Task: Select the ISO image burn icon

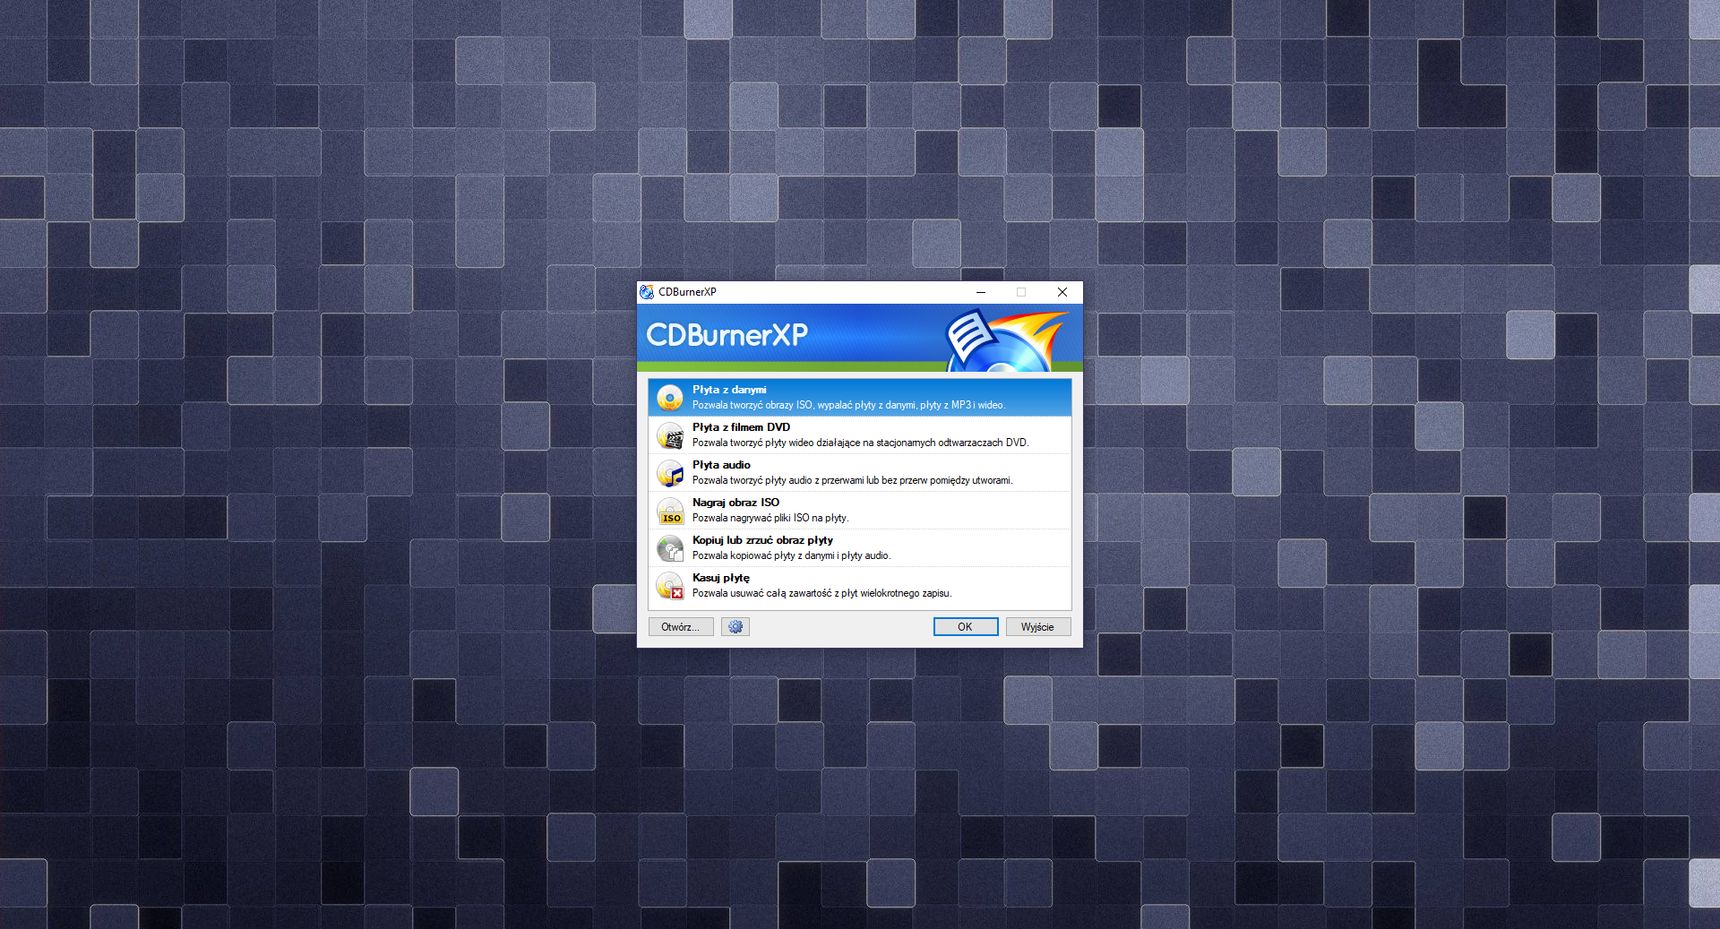Action: [669, 511]
